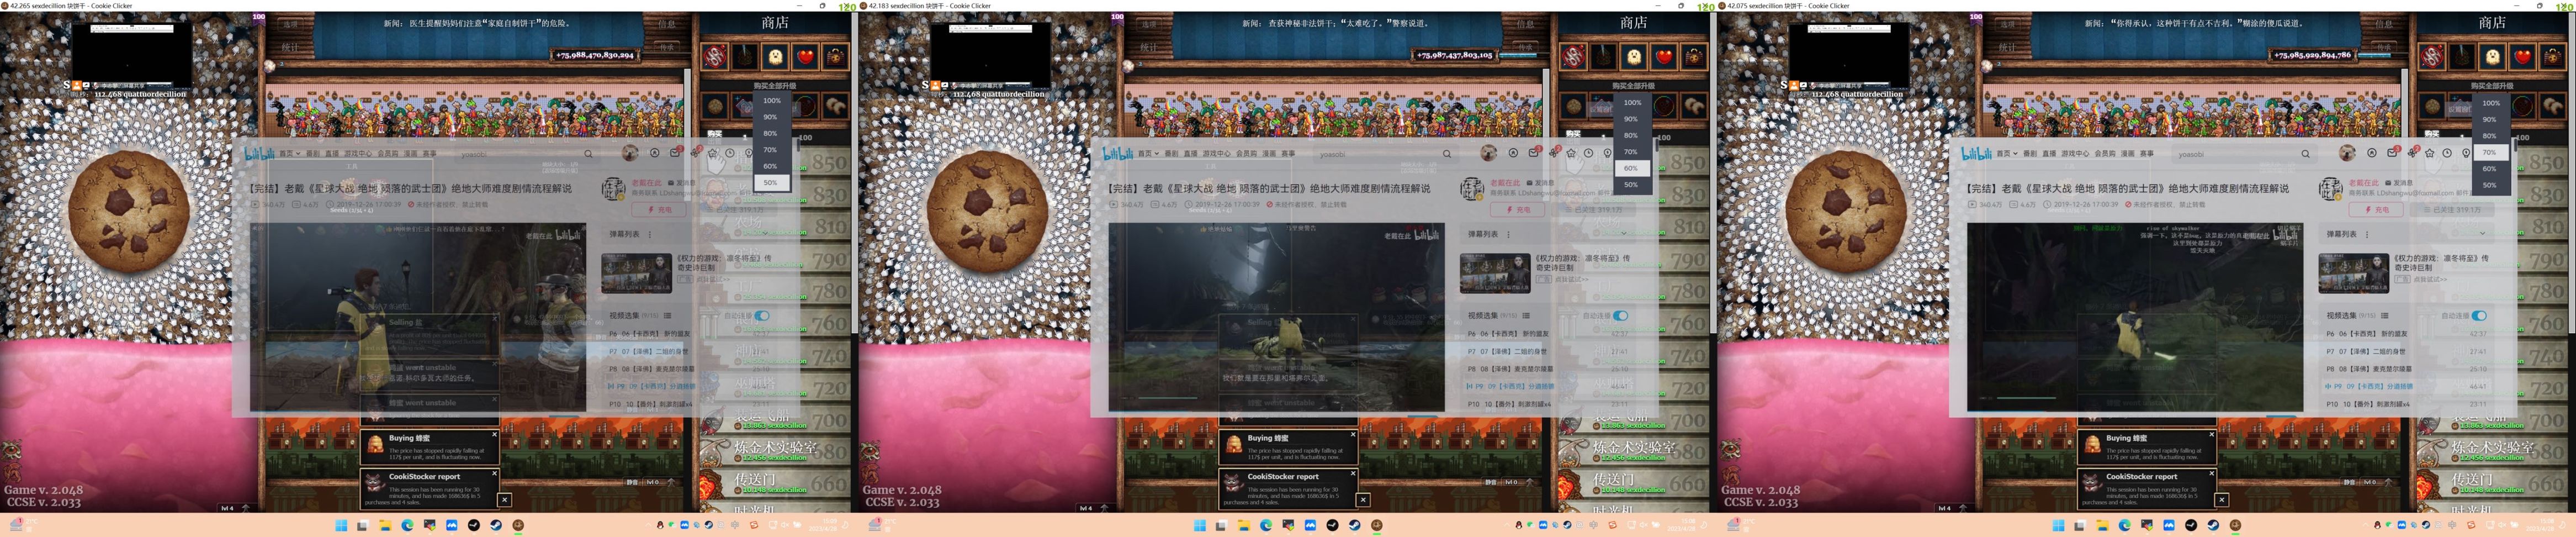Open the history clock icon in the 42.075 window
This screenshot has width=2576, height=537.
pyautogui.click(x=2447, y=153)
